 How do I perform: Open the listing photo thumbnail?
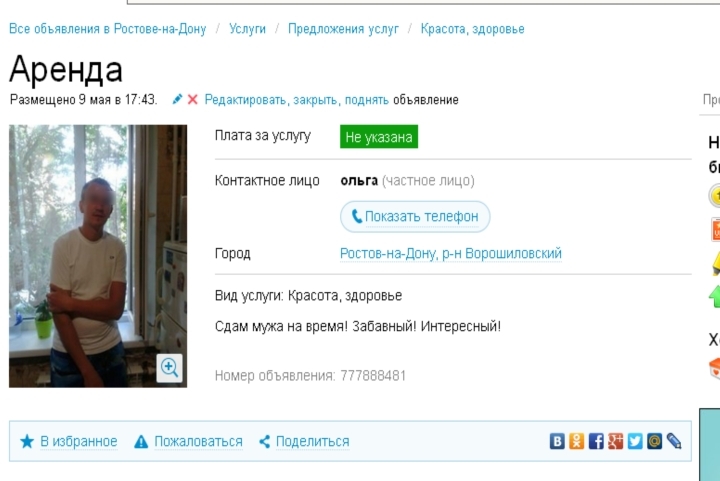click(98, 255)
